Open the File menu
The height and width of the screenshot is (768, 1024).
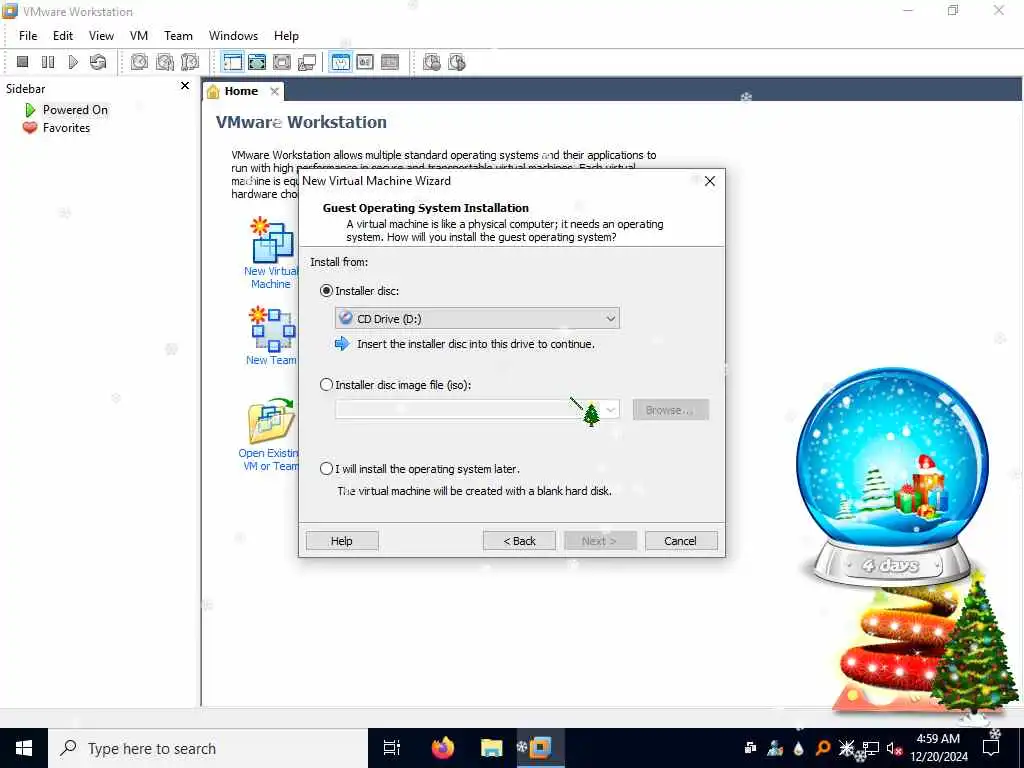[28, 36]
